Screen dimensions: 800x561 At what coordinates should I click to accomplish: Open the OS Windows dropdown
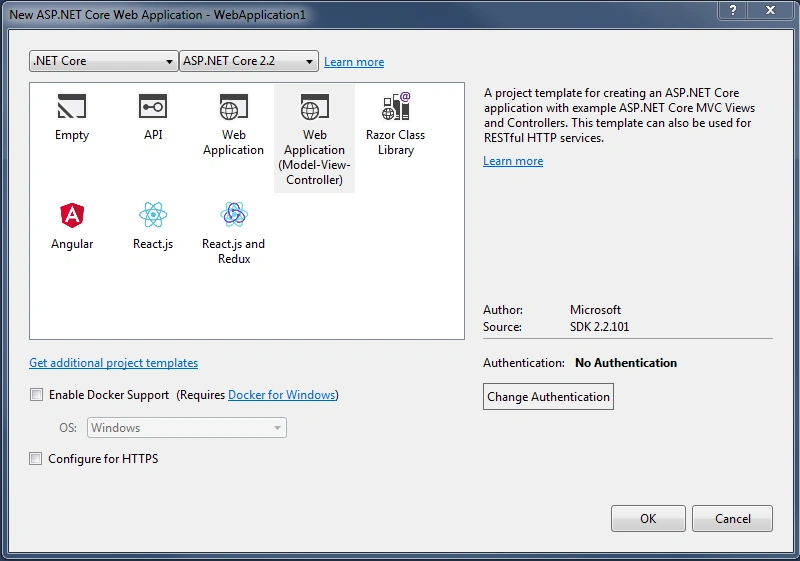[x=187, y=427]
